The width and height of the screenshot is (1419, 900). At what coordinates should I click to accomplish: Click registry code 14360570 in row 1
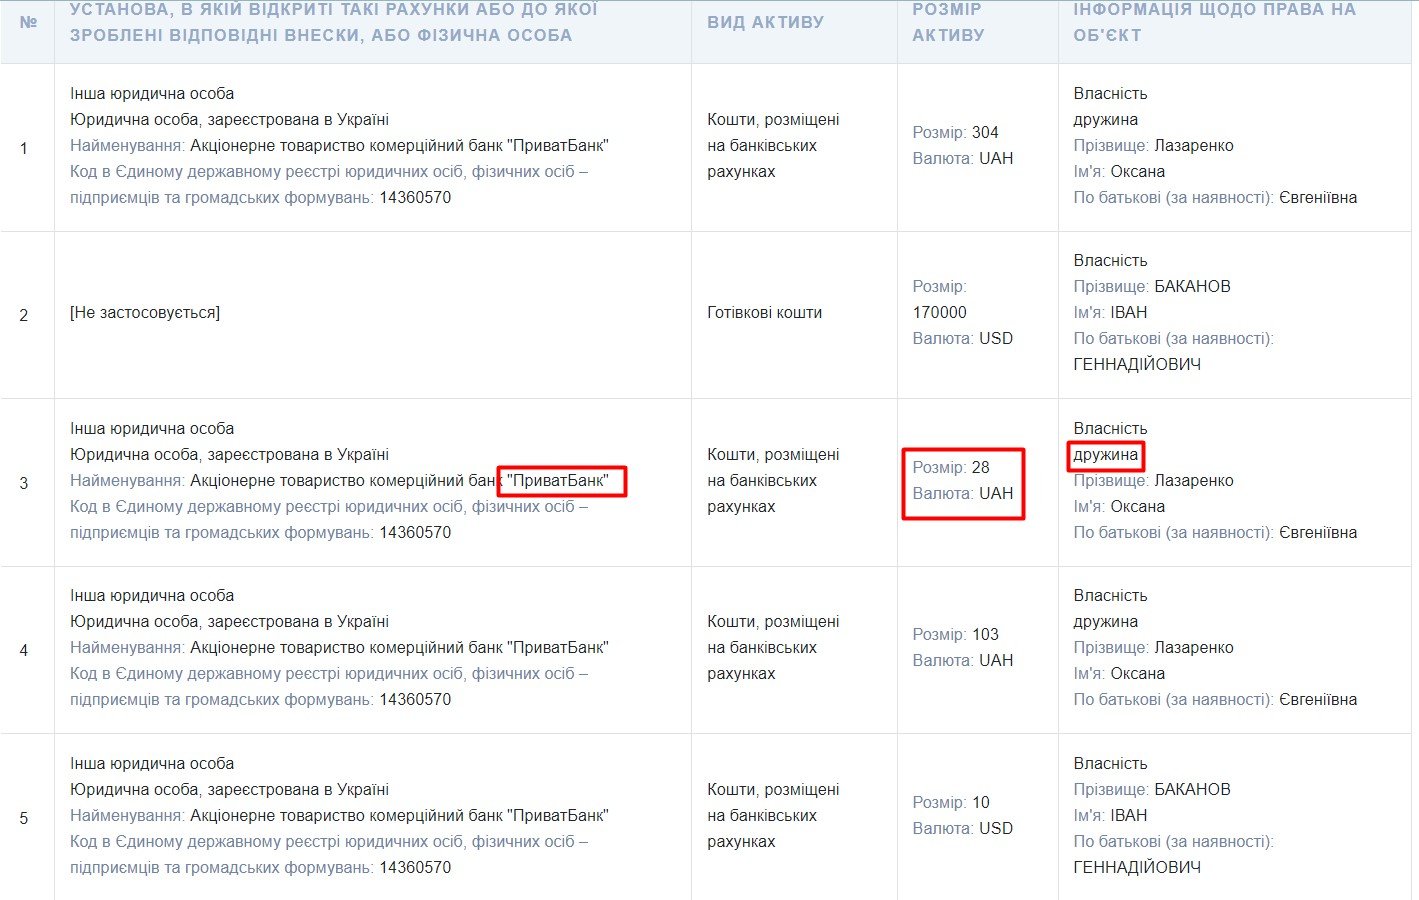[415, 198]
